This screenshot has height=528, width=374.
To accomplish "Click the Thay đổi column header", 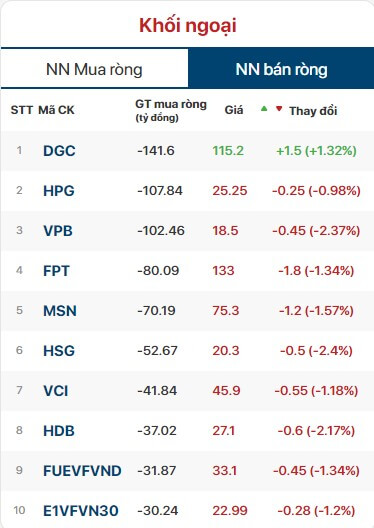I will [x=313, y=110].
